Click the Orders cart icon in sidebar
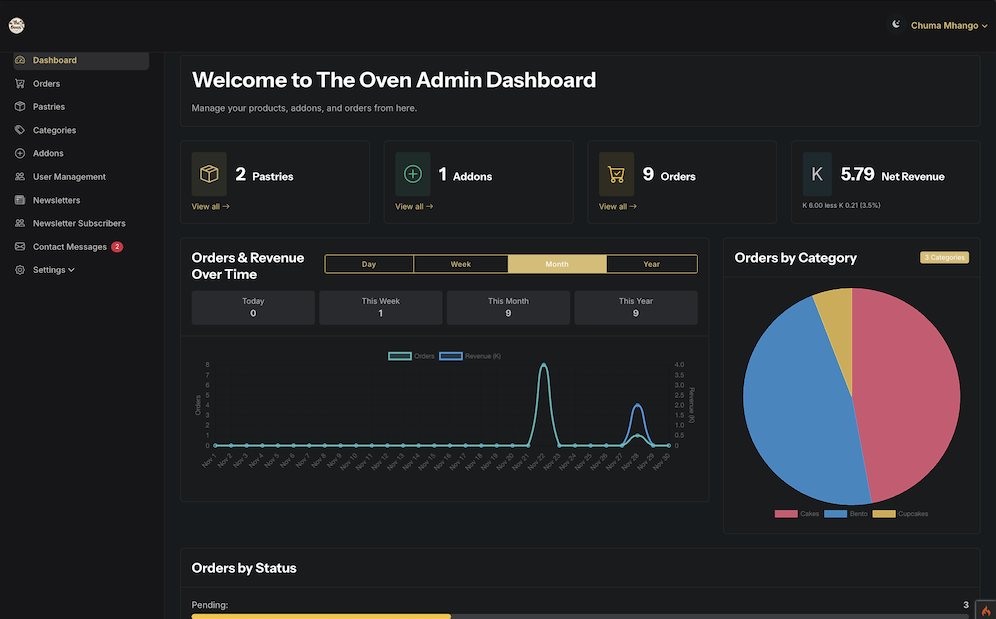This screenshot has width=996, height=619. (20, 84)
